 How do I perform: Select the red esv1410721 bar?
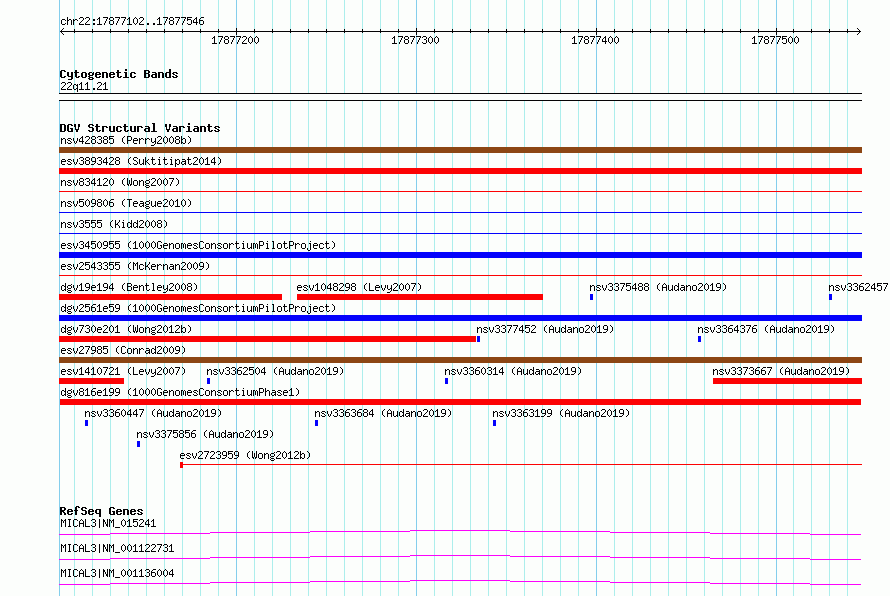[91, 381]
